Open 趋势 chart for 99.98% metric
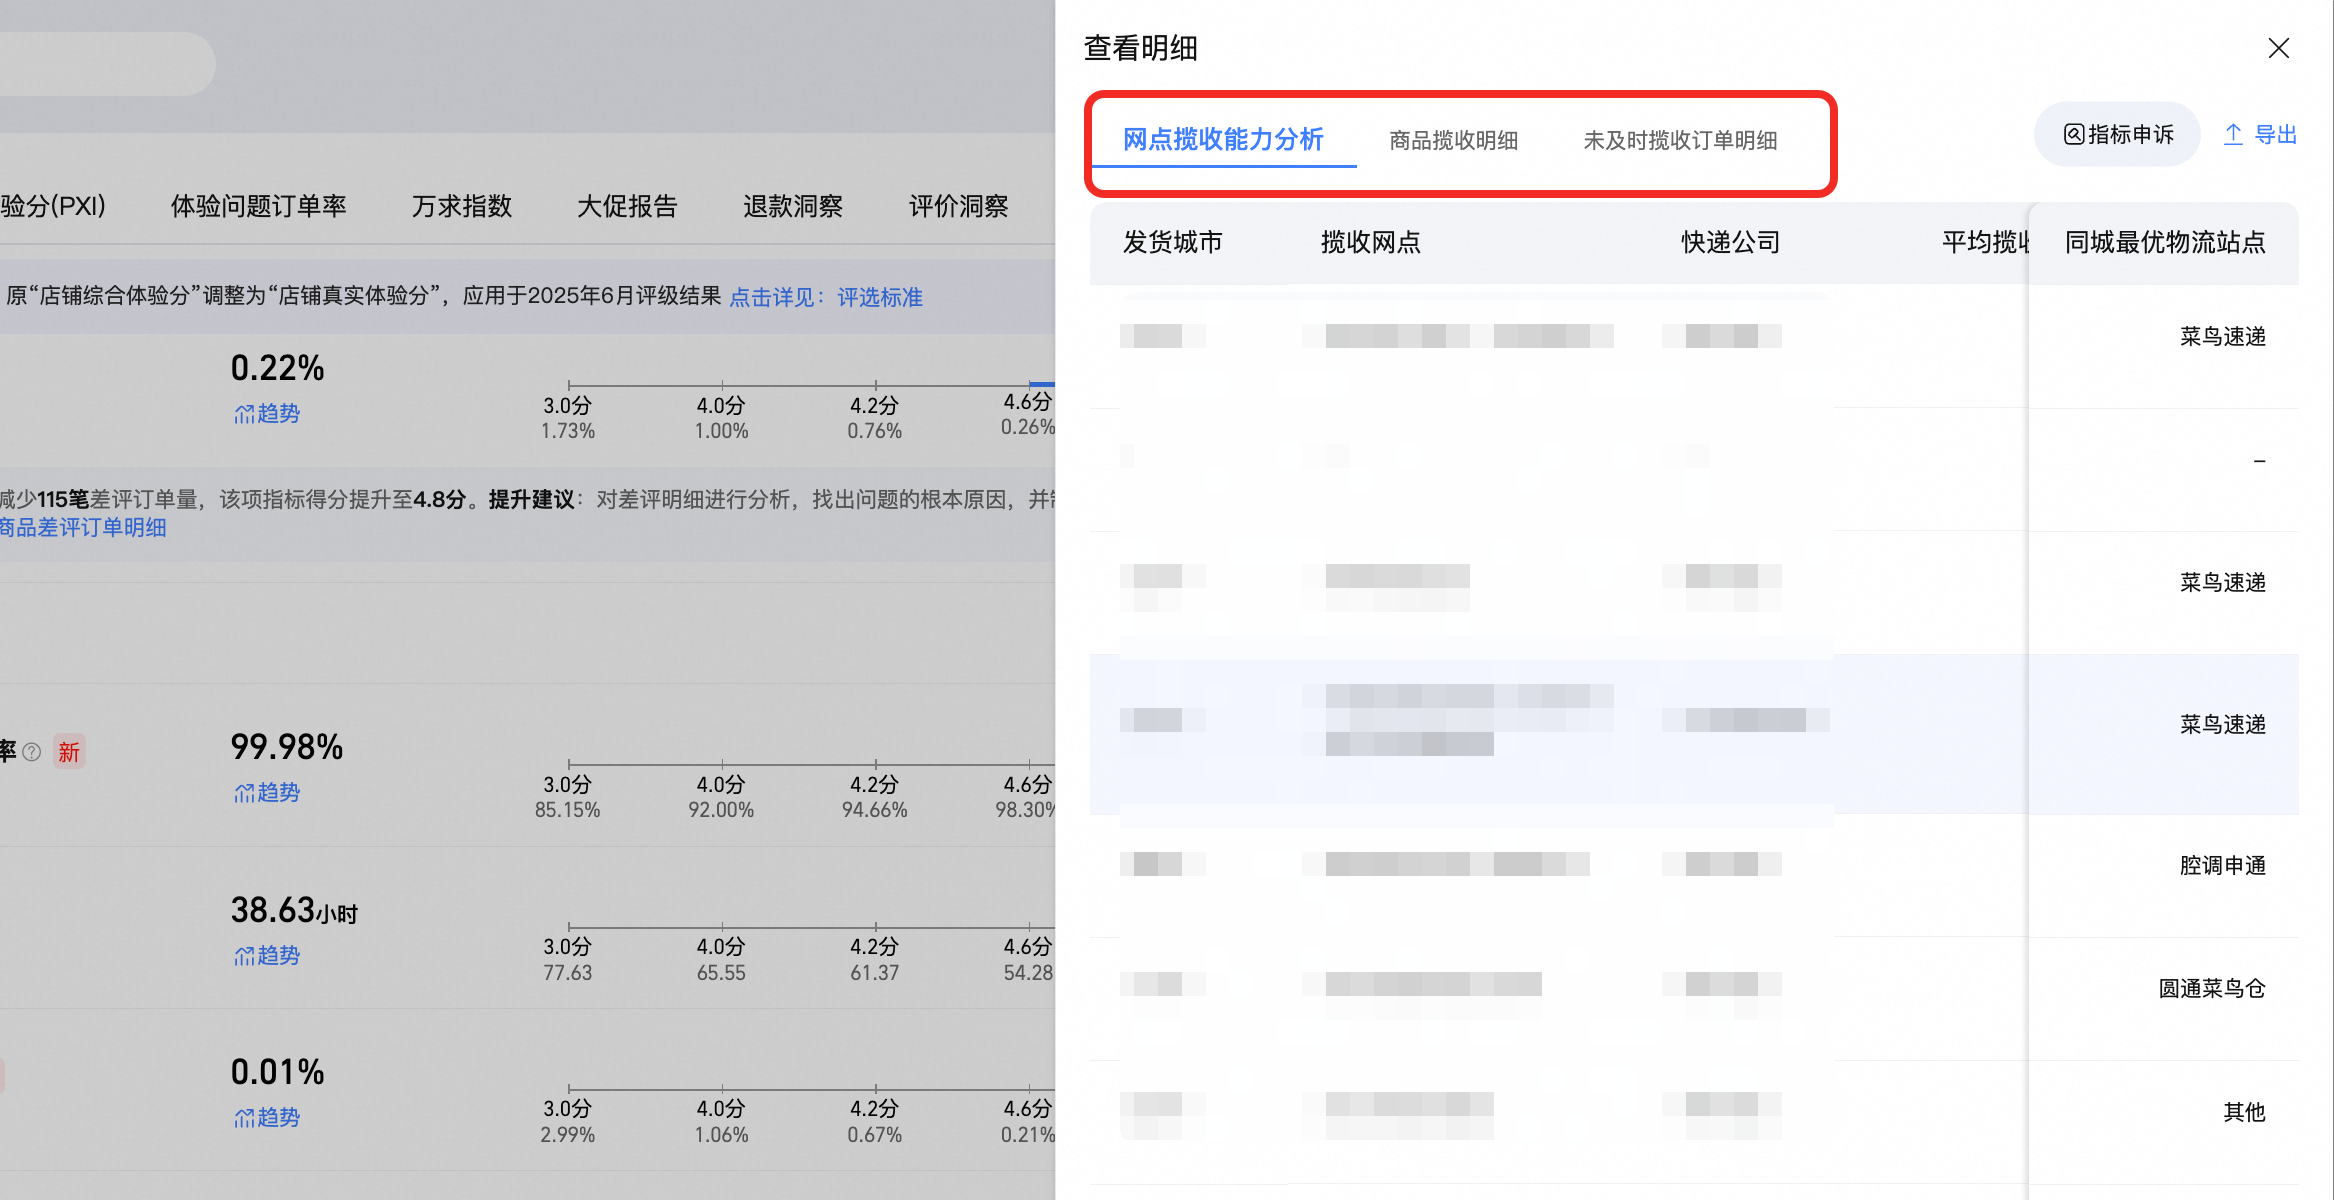2334x1200 pixels. [x=266, y=793]
